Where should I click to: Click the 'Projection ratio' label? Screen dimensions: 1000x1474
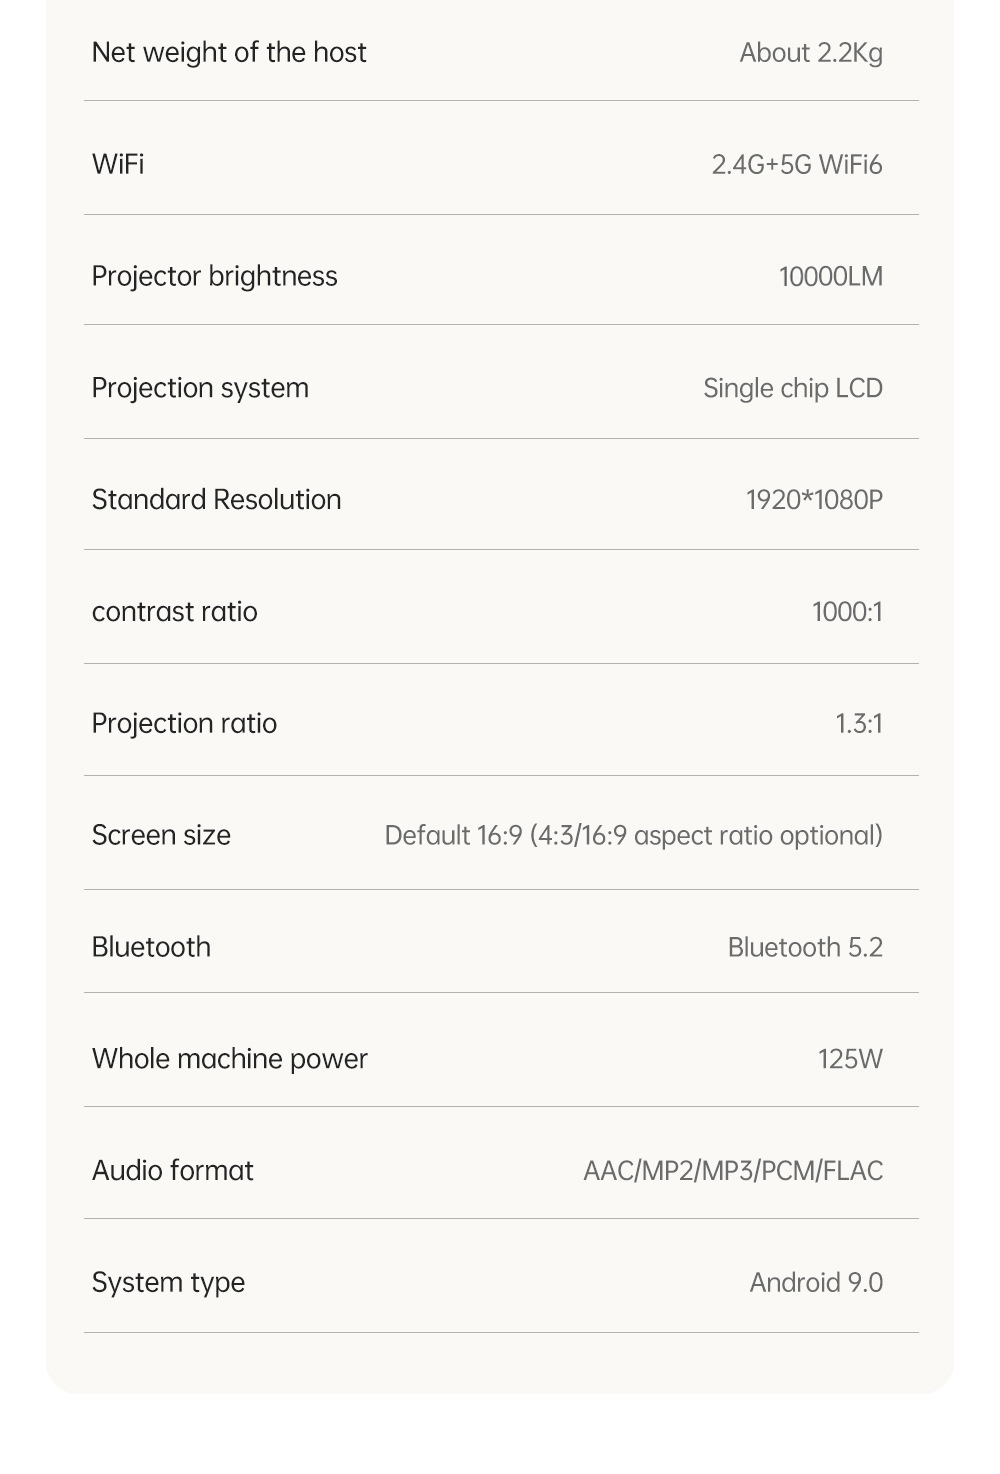click(x=185, y=724)
